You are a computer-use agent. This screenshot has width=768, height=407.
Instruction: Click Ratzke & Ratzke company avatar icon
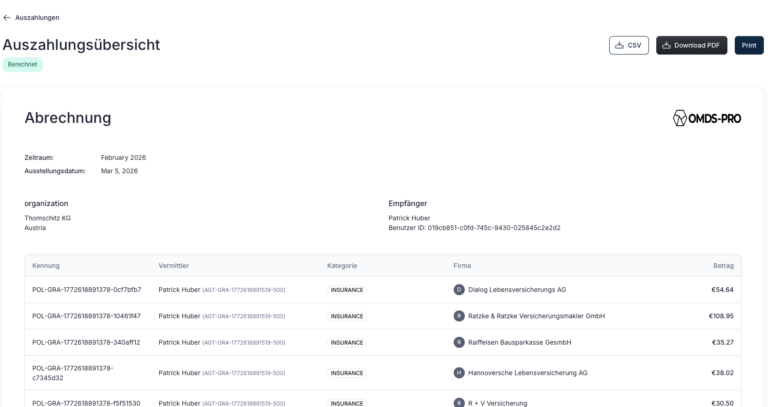click(459, 316)
